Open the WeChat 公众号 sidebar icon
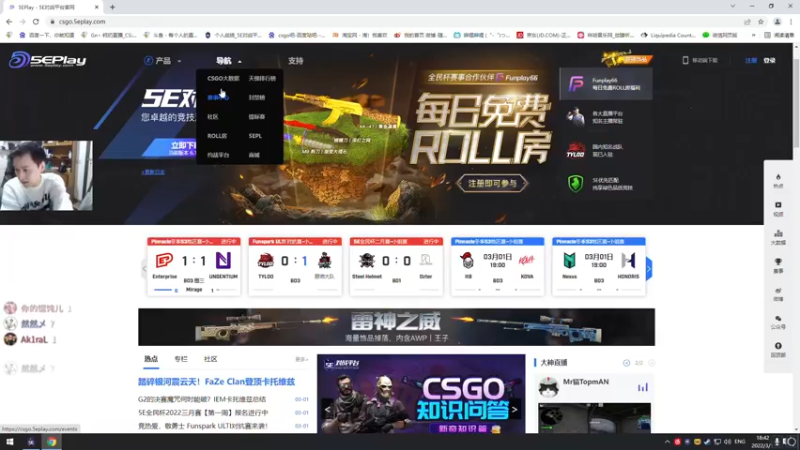The height and width of the screenshot is (450, 800). click(x=778, y=321)
